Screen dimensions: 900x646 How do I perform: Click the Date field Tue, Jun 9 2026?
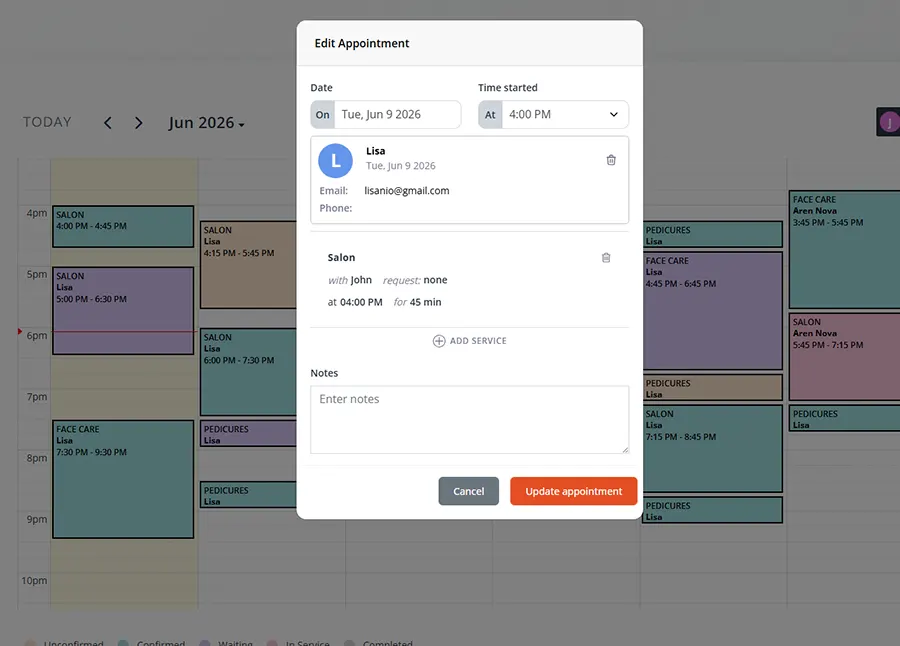(397, 115)
